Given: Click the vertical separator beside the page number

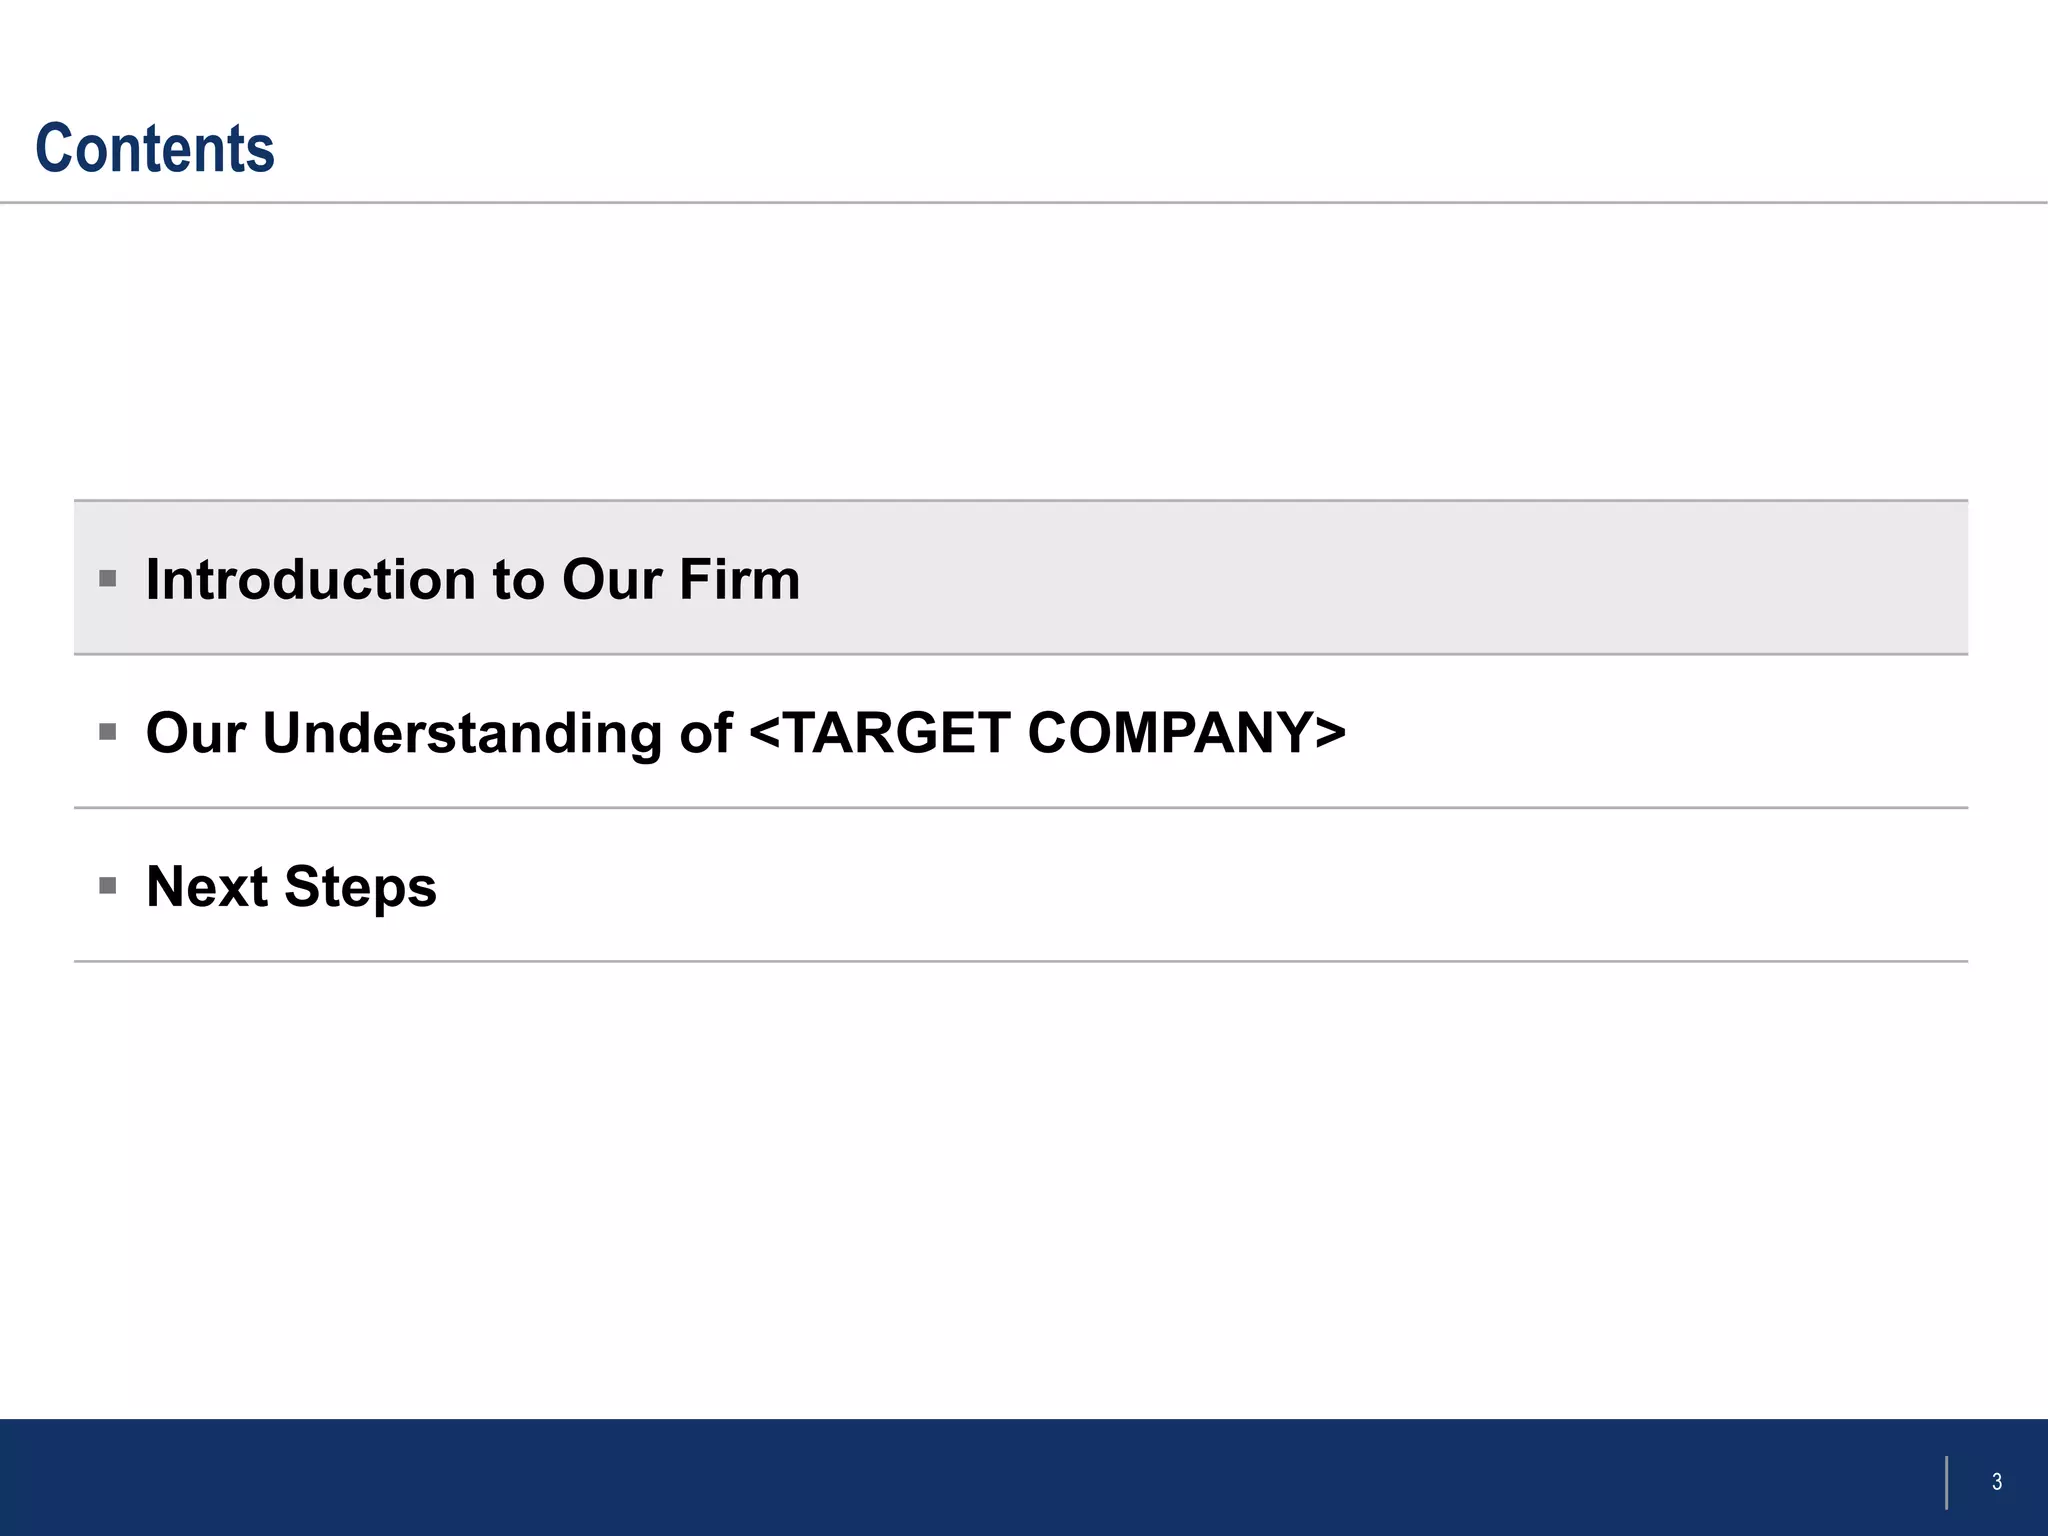Looking at the screenshot, I should click(1946, 1482).
